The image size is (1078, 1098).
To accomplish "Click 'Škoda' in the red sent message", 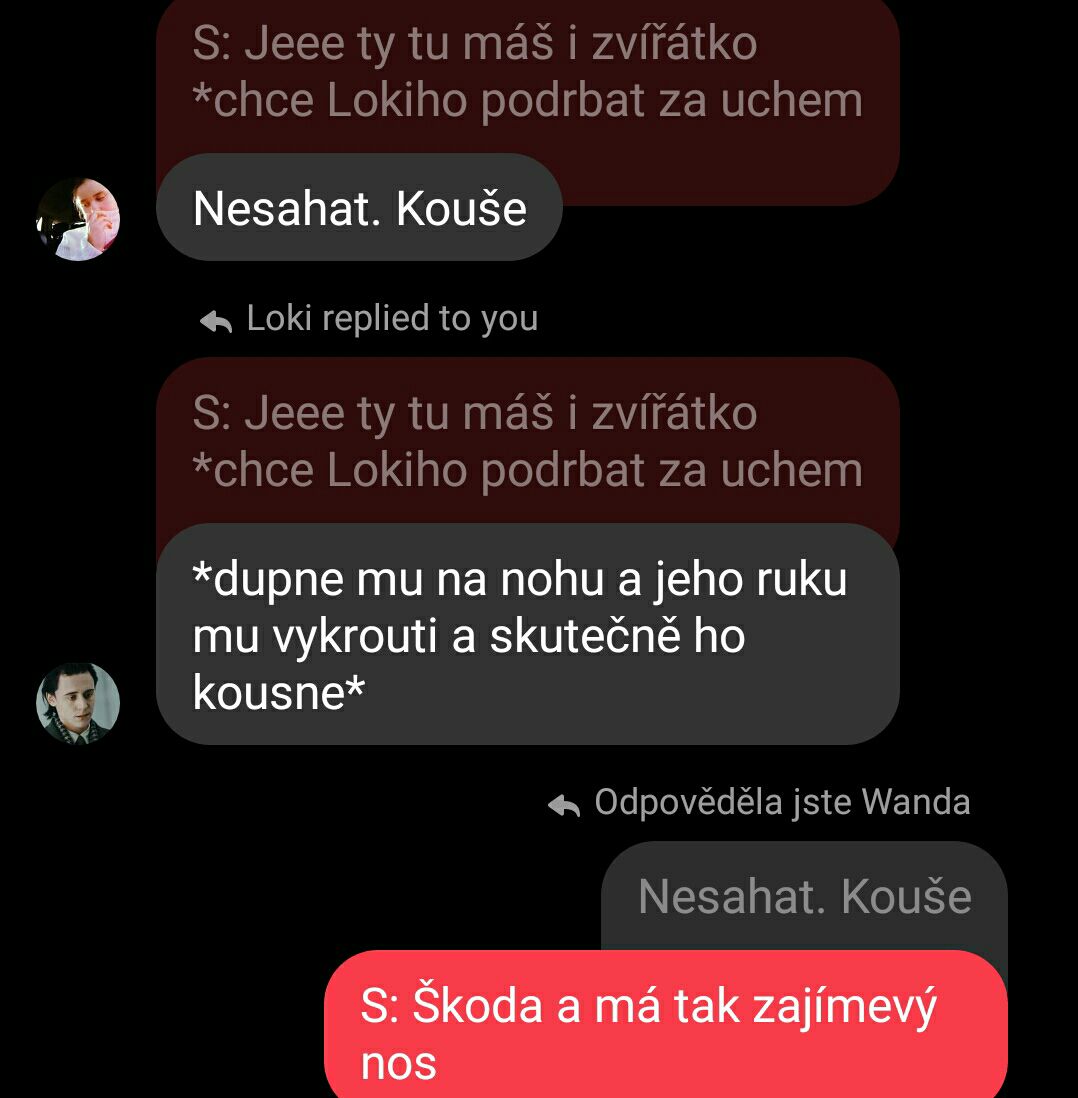I will 477,1004.
